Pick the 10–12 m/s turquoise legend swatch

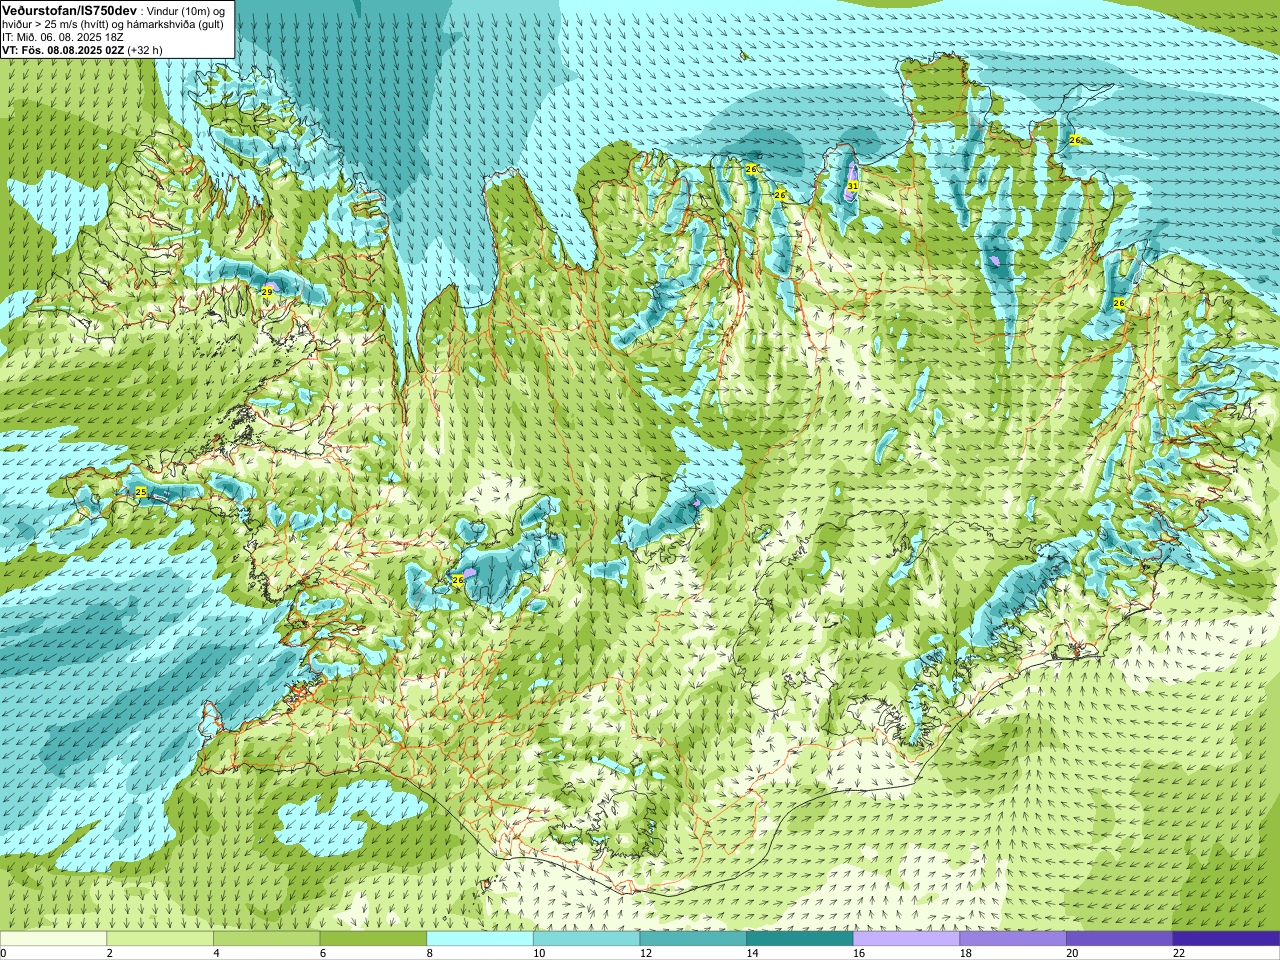586,939
